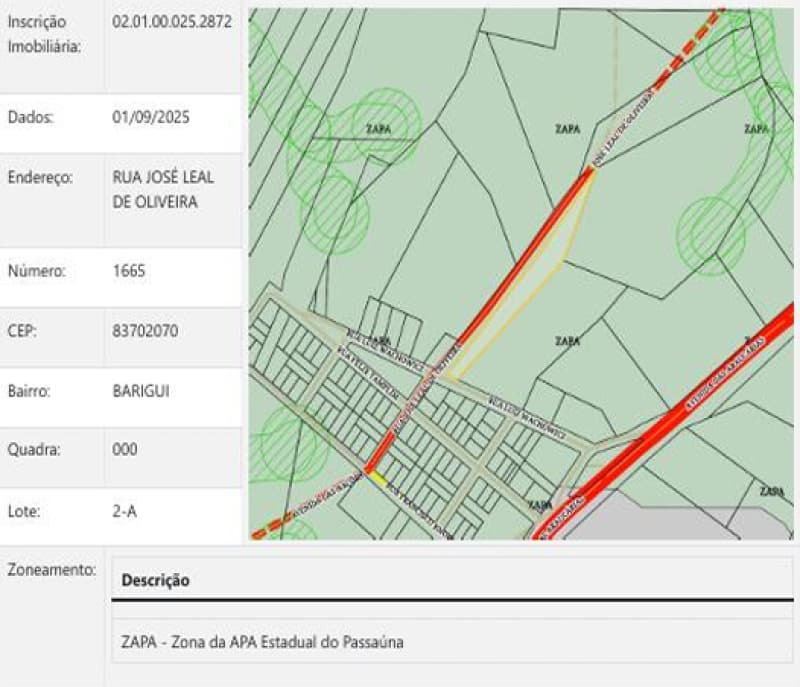Select the postal code 83702070
The image size is (800, 687).
point(145,331)
